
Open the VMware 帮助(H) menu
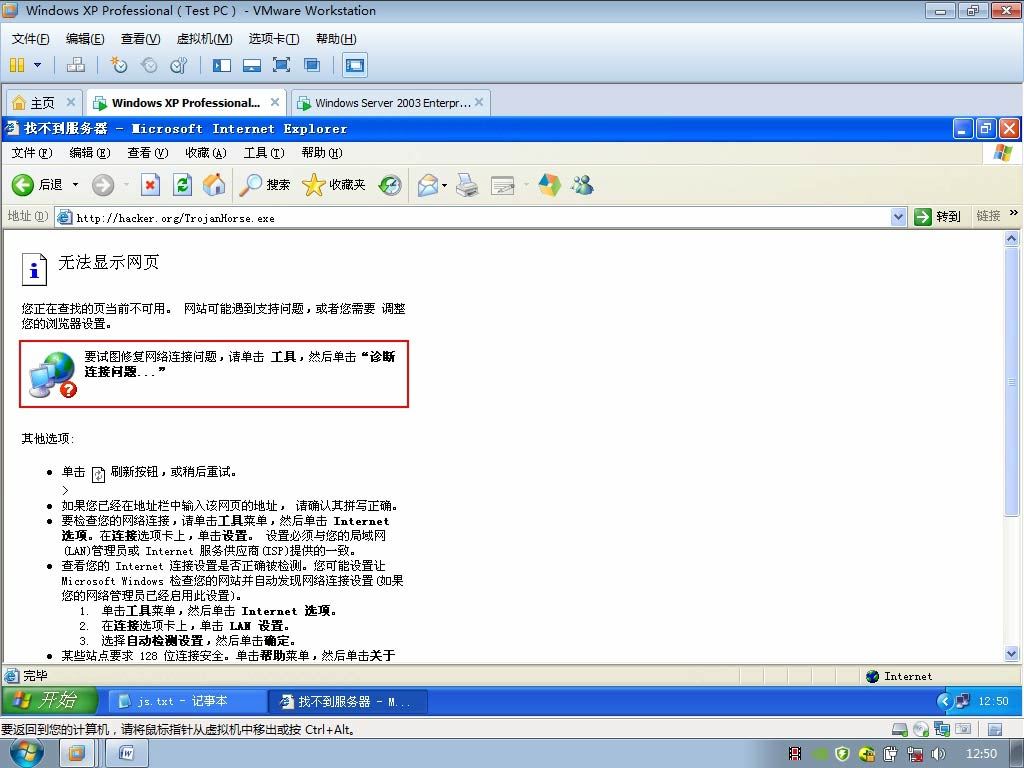click(336, 39)
